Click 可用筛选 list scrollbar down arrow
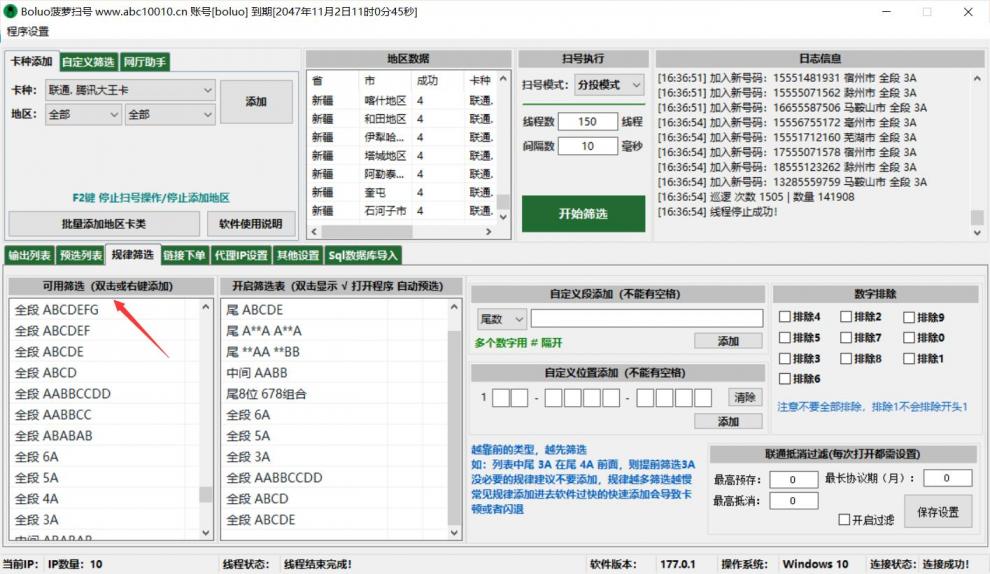The height and width of the screenshot is (574, 990). point(206,533)
